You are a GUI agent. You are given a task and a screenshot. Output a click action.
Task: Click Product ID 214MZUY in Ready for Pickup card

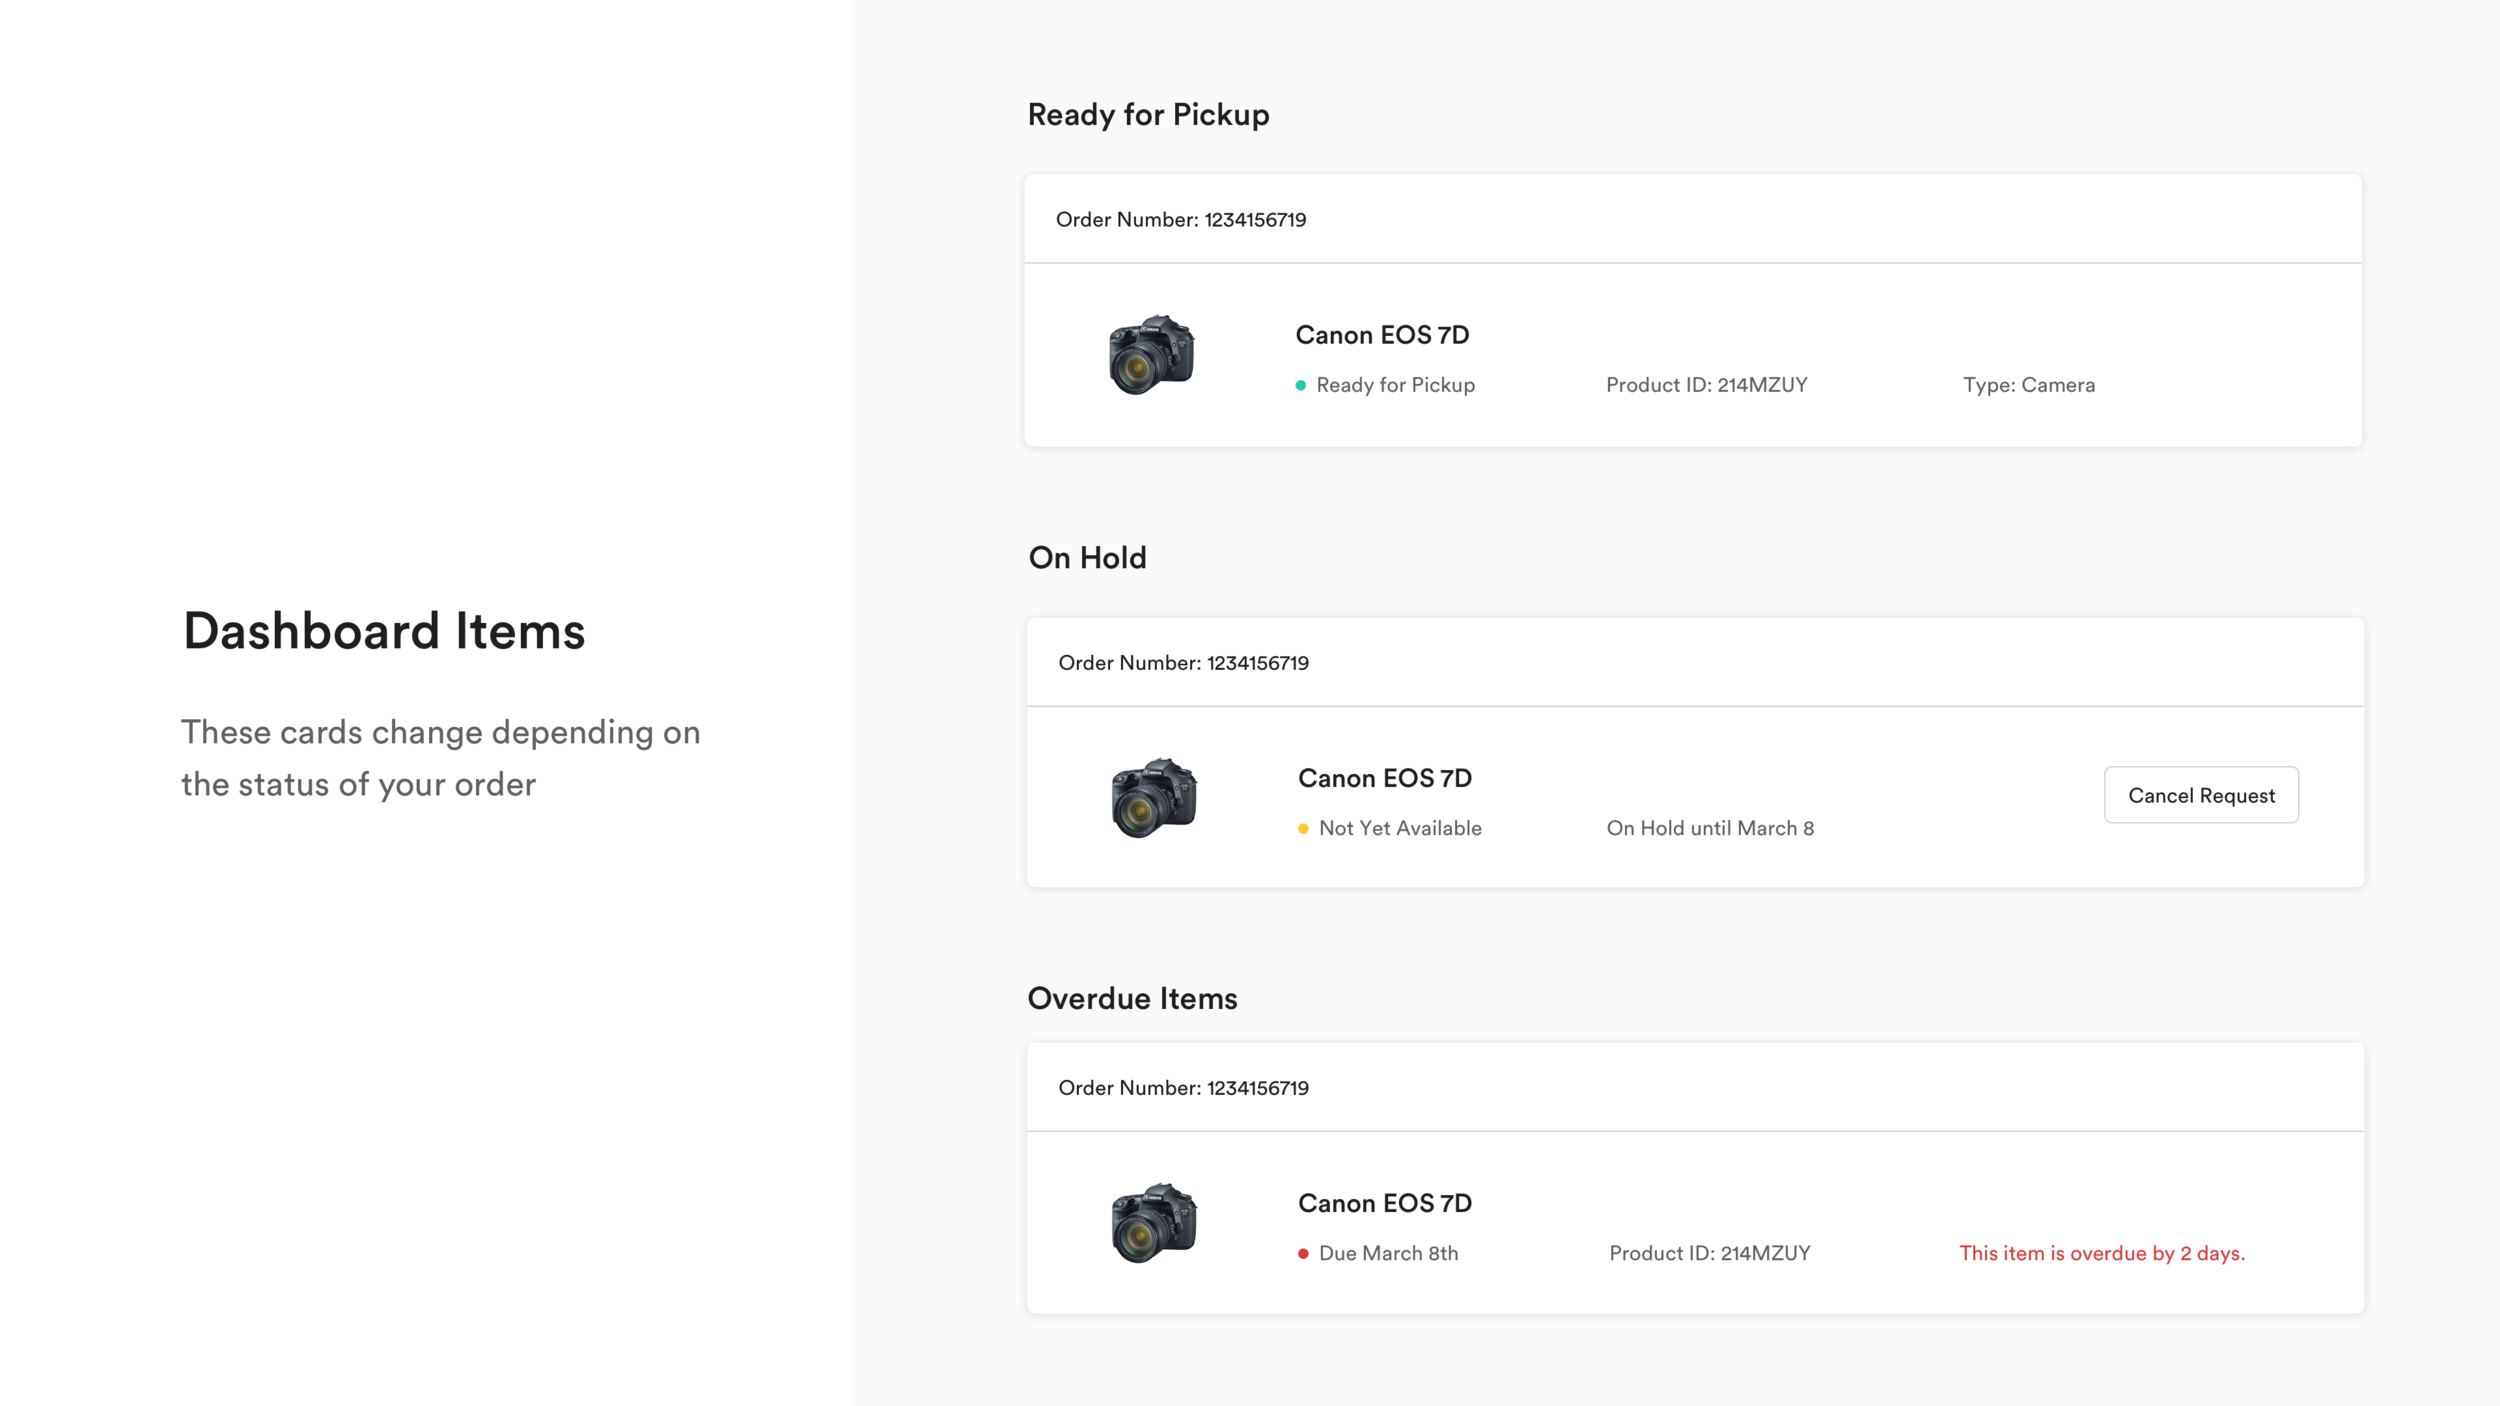tap(1707, 385)
